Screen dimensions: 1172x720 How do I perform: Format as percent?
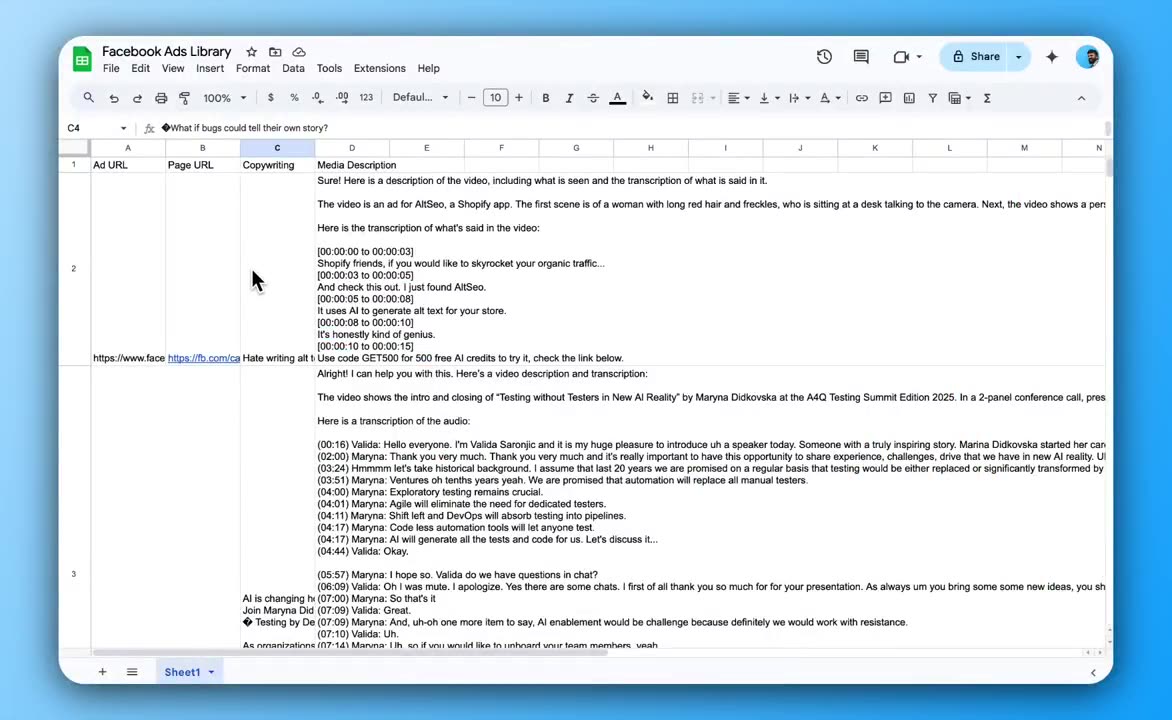pyautogui.click(x=294, y=98)
